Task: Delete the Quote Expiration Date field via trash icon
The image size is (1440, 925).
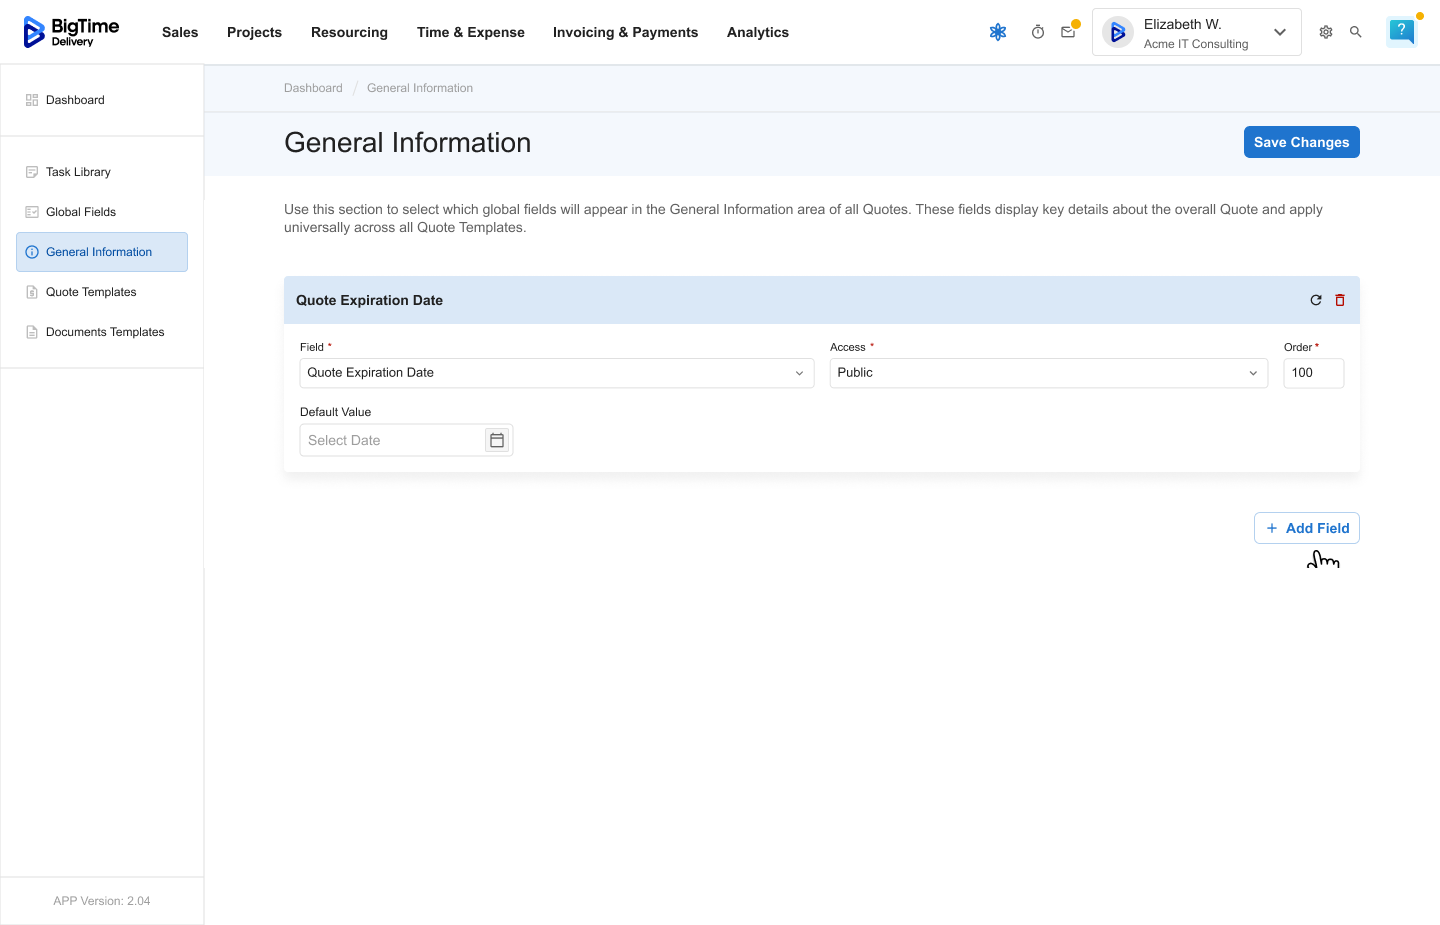Action: 1340,300
